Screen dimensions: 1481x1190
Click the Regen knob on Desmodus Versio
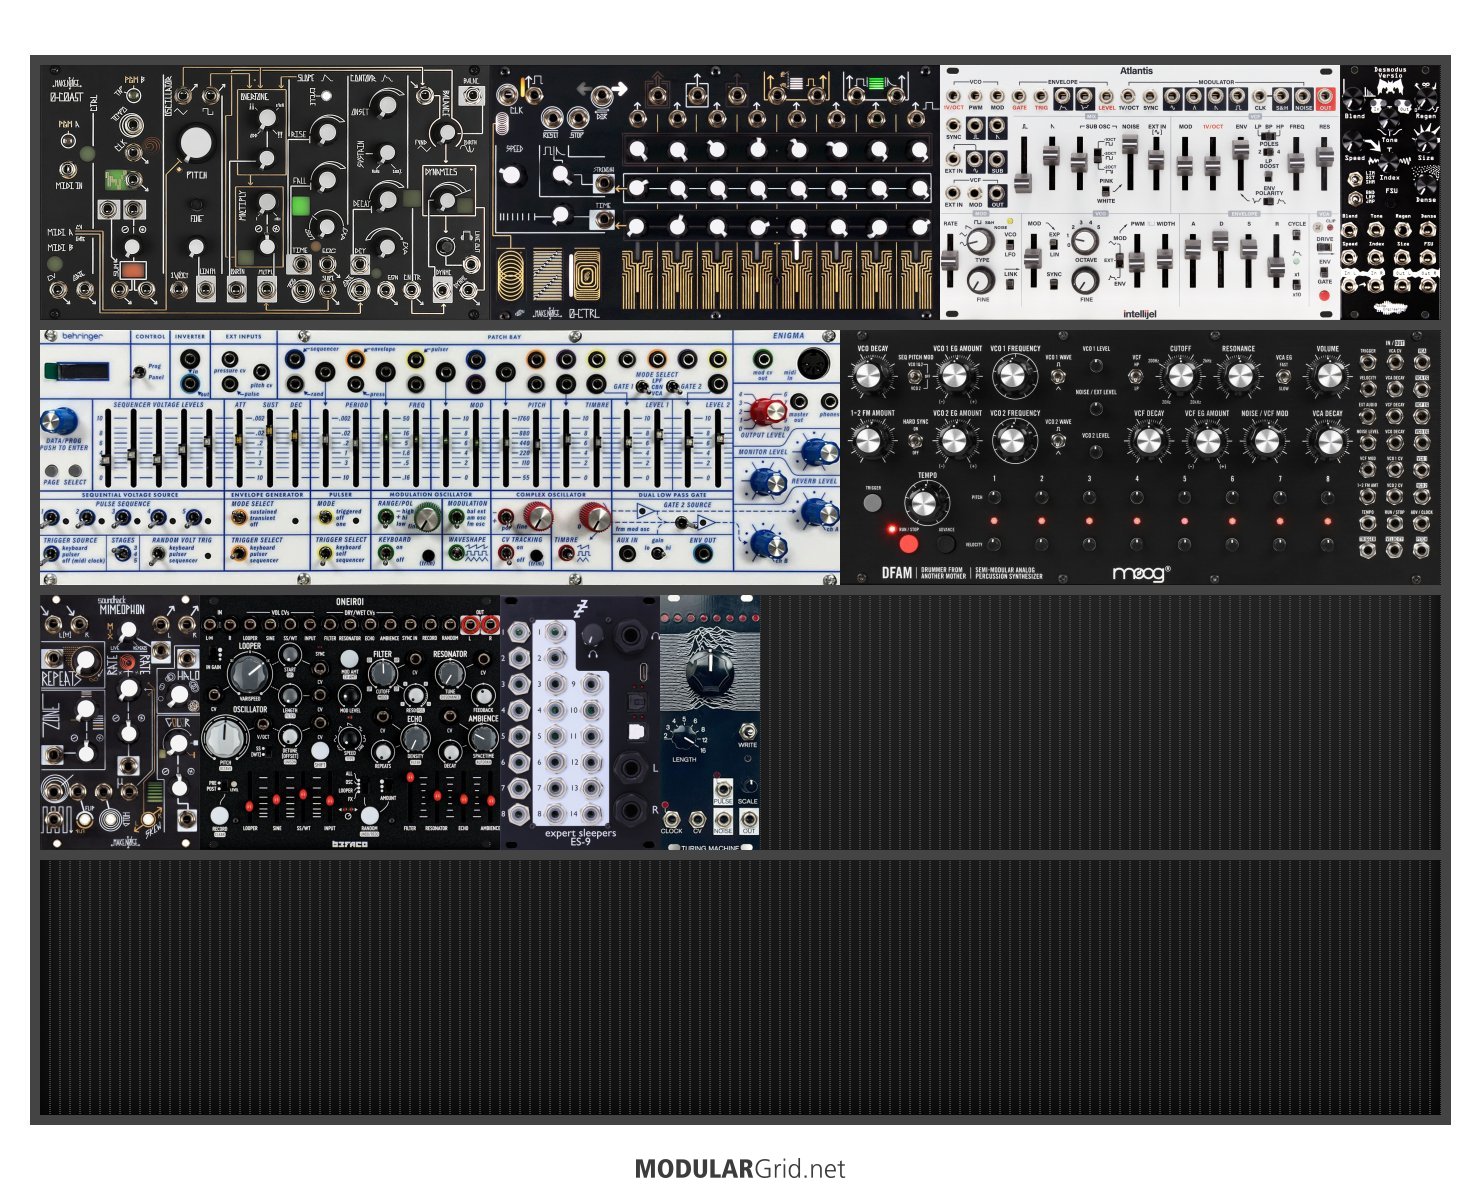[1426, 99]
